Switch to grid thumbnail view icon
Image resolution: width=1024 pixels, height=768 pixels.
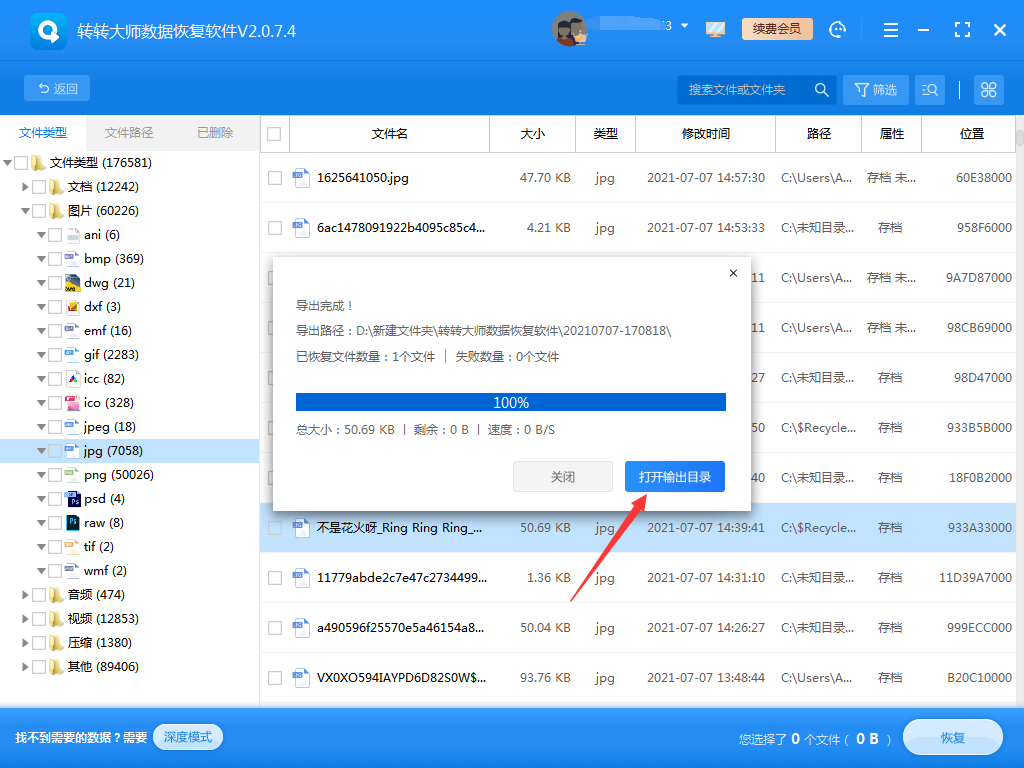tap(989, 89)
